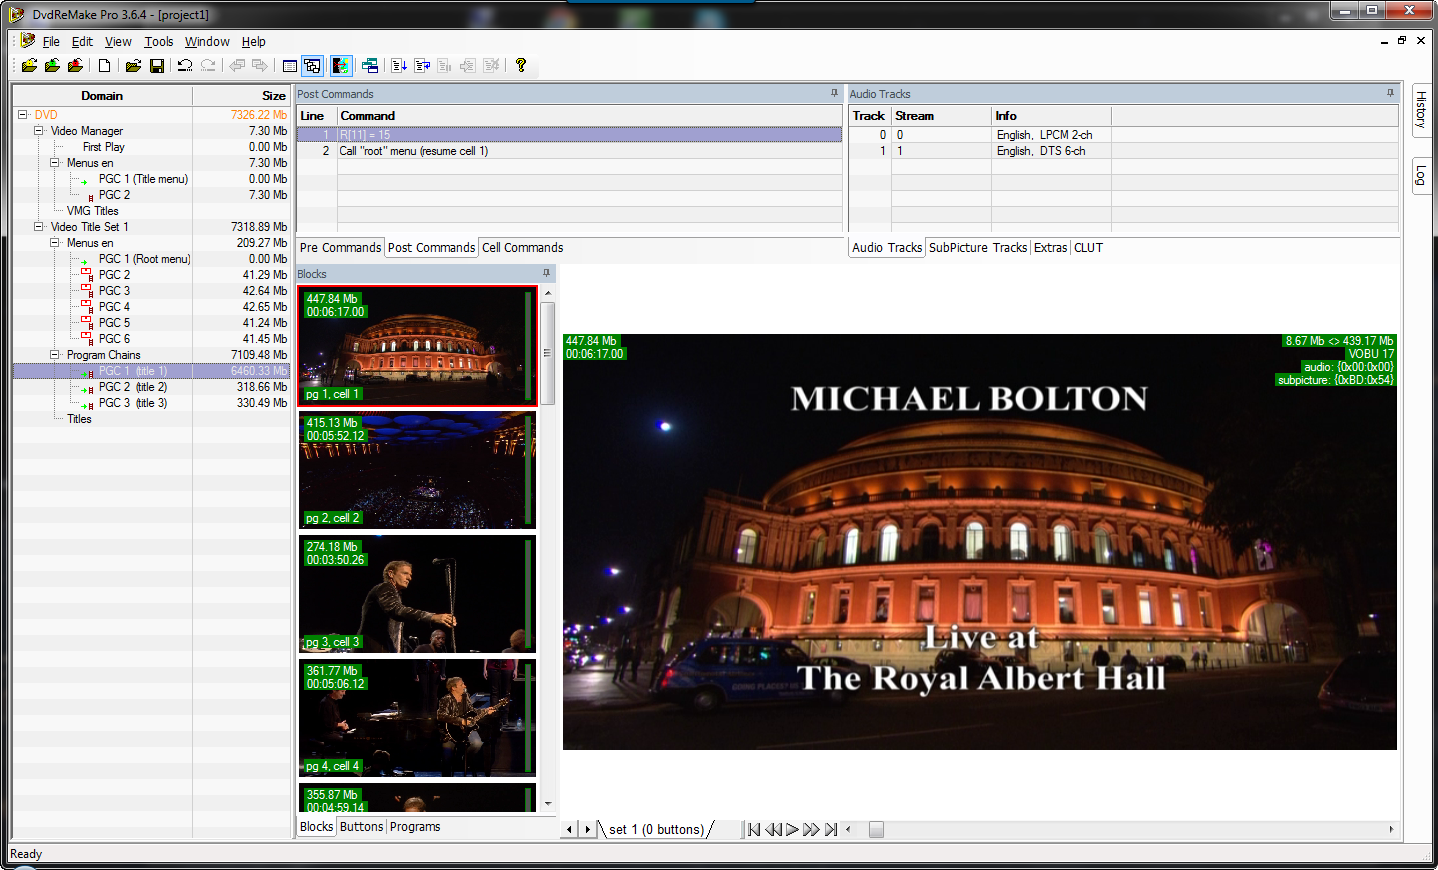Select the pg 3, cell 3 thumbnail
Screen dimensions: 1438x870
pyautogui.click(x=417, y=593)
